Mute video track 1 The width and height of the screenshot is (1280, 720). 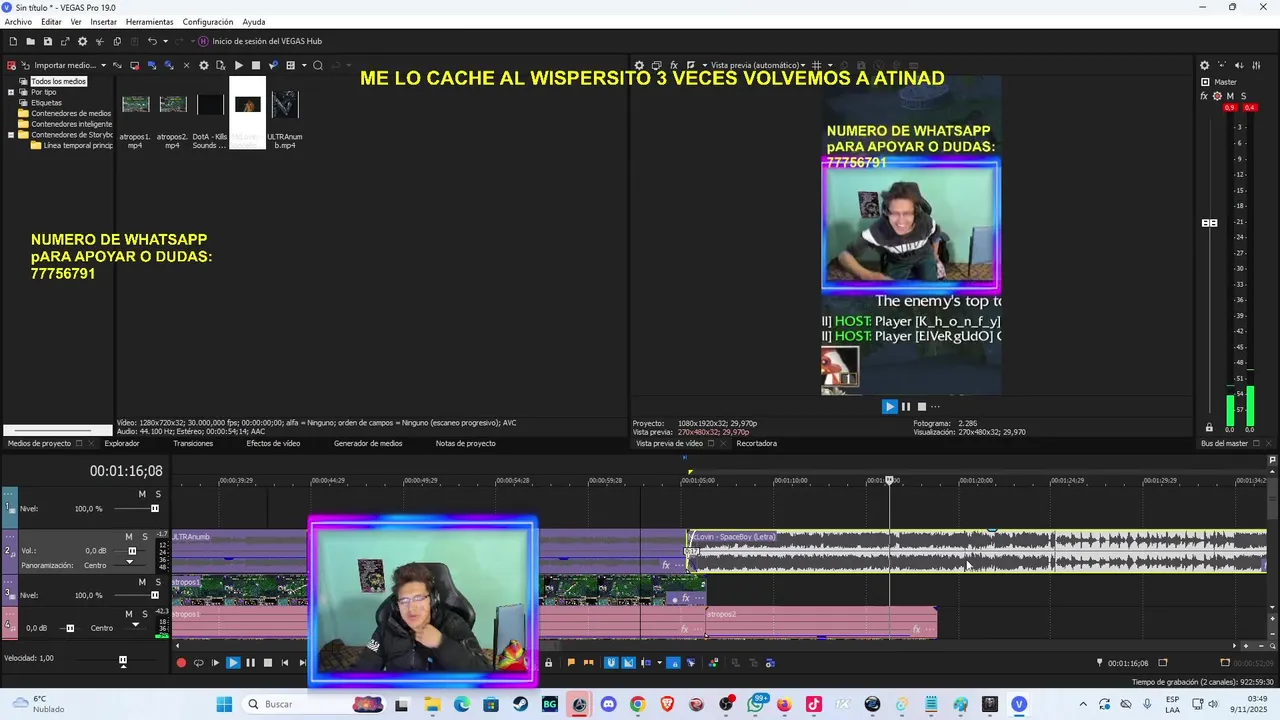coord(142,494)
